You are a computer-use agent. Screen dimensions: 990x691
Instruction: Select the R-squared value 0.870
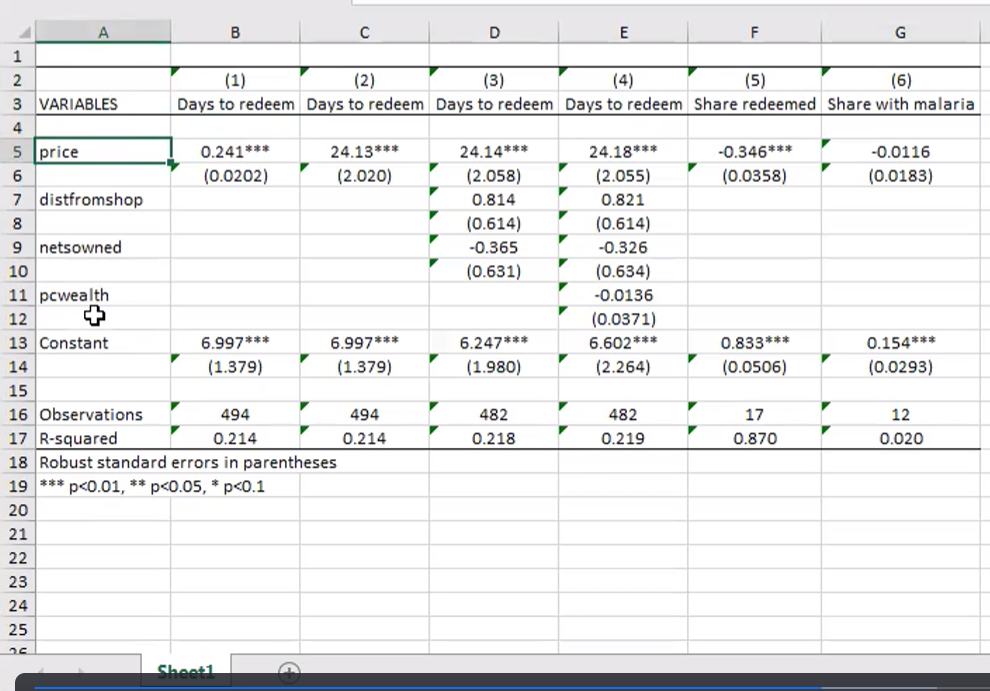click(754, 438)
